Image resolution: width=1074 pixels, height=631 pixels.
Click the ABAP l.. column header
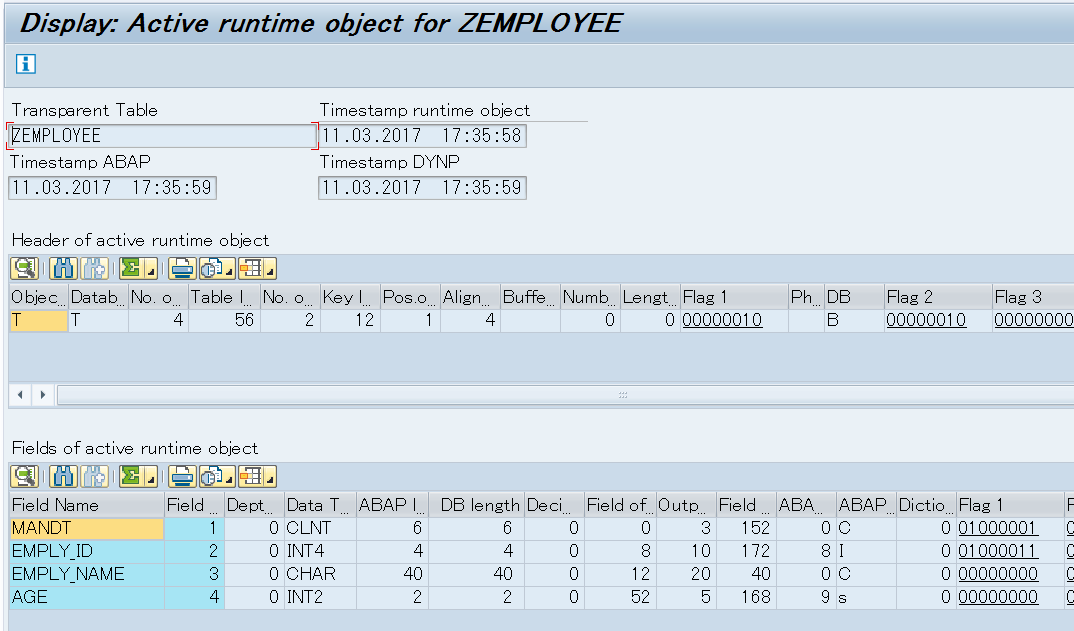coord(392,505)
